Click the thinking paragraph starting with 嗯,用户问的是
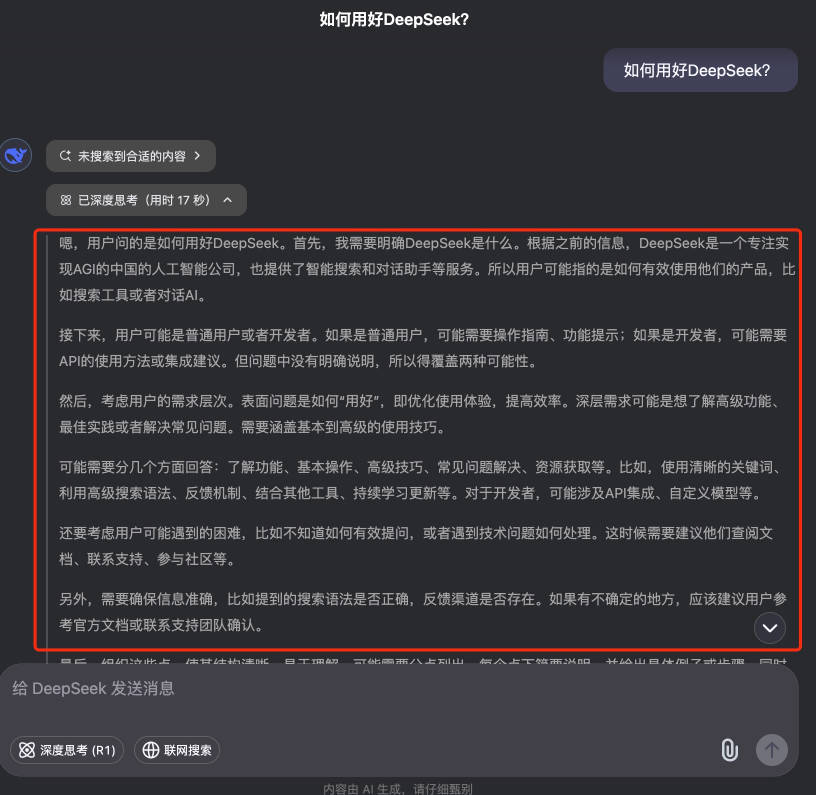The width and height of the screenshot is (816, 795). pos(427,269)
